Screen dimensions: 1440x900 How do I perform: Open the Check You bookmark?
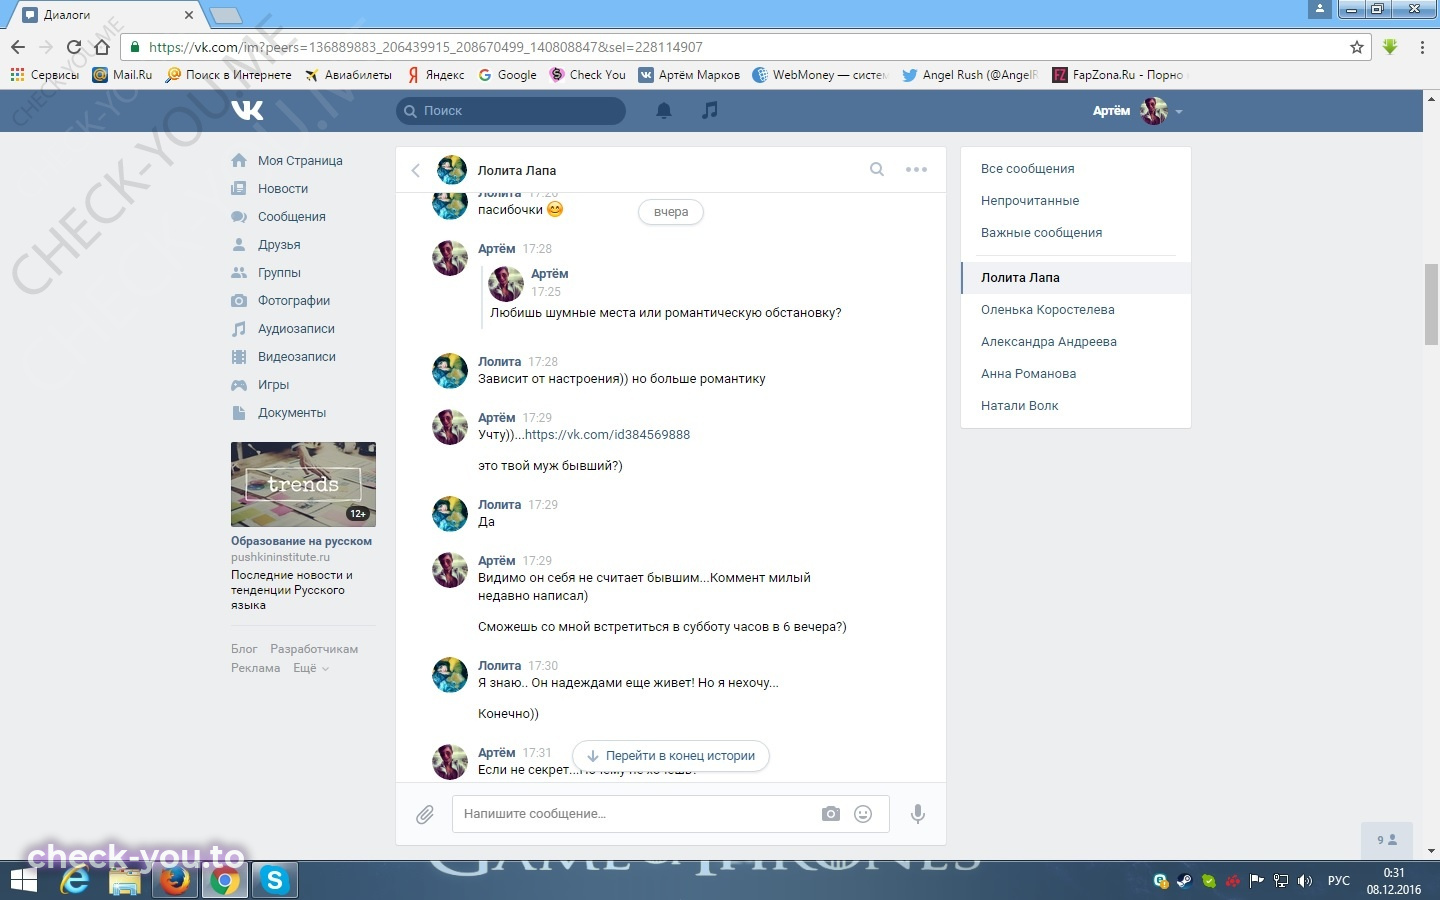tap(588, 74)
